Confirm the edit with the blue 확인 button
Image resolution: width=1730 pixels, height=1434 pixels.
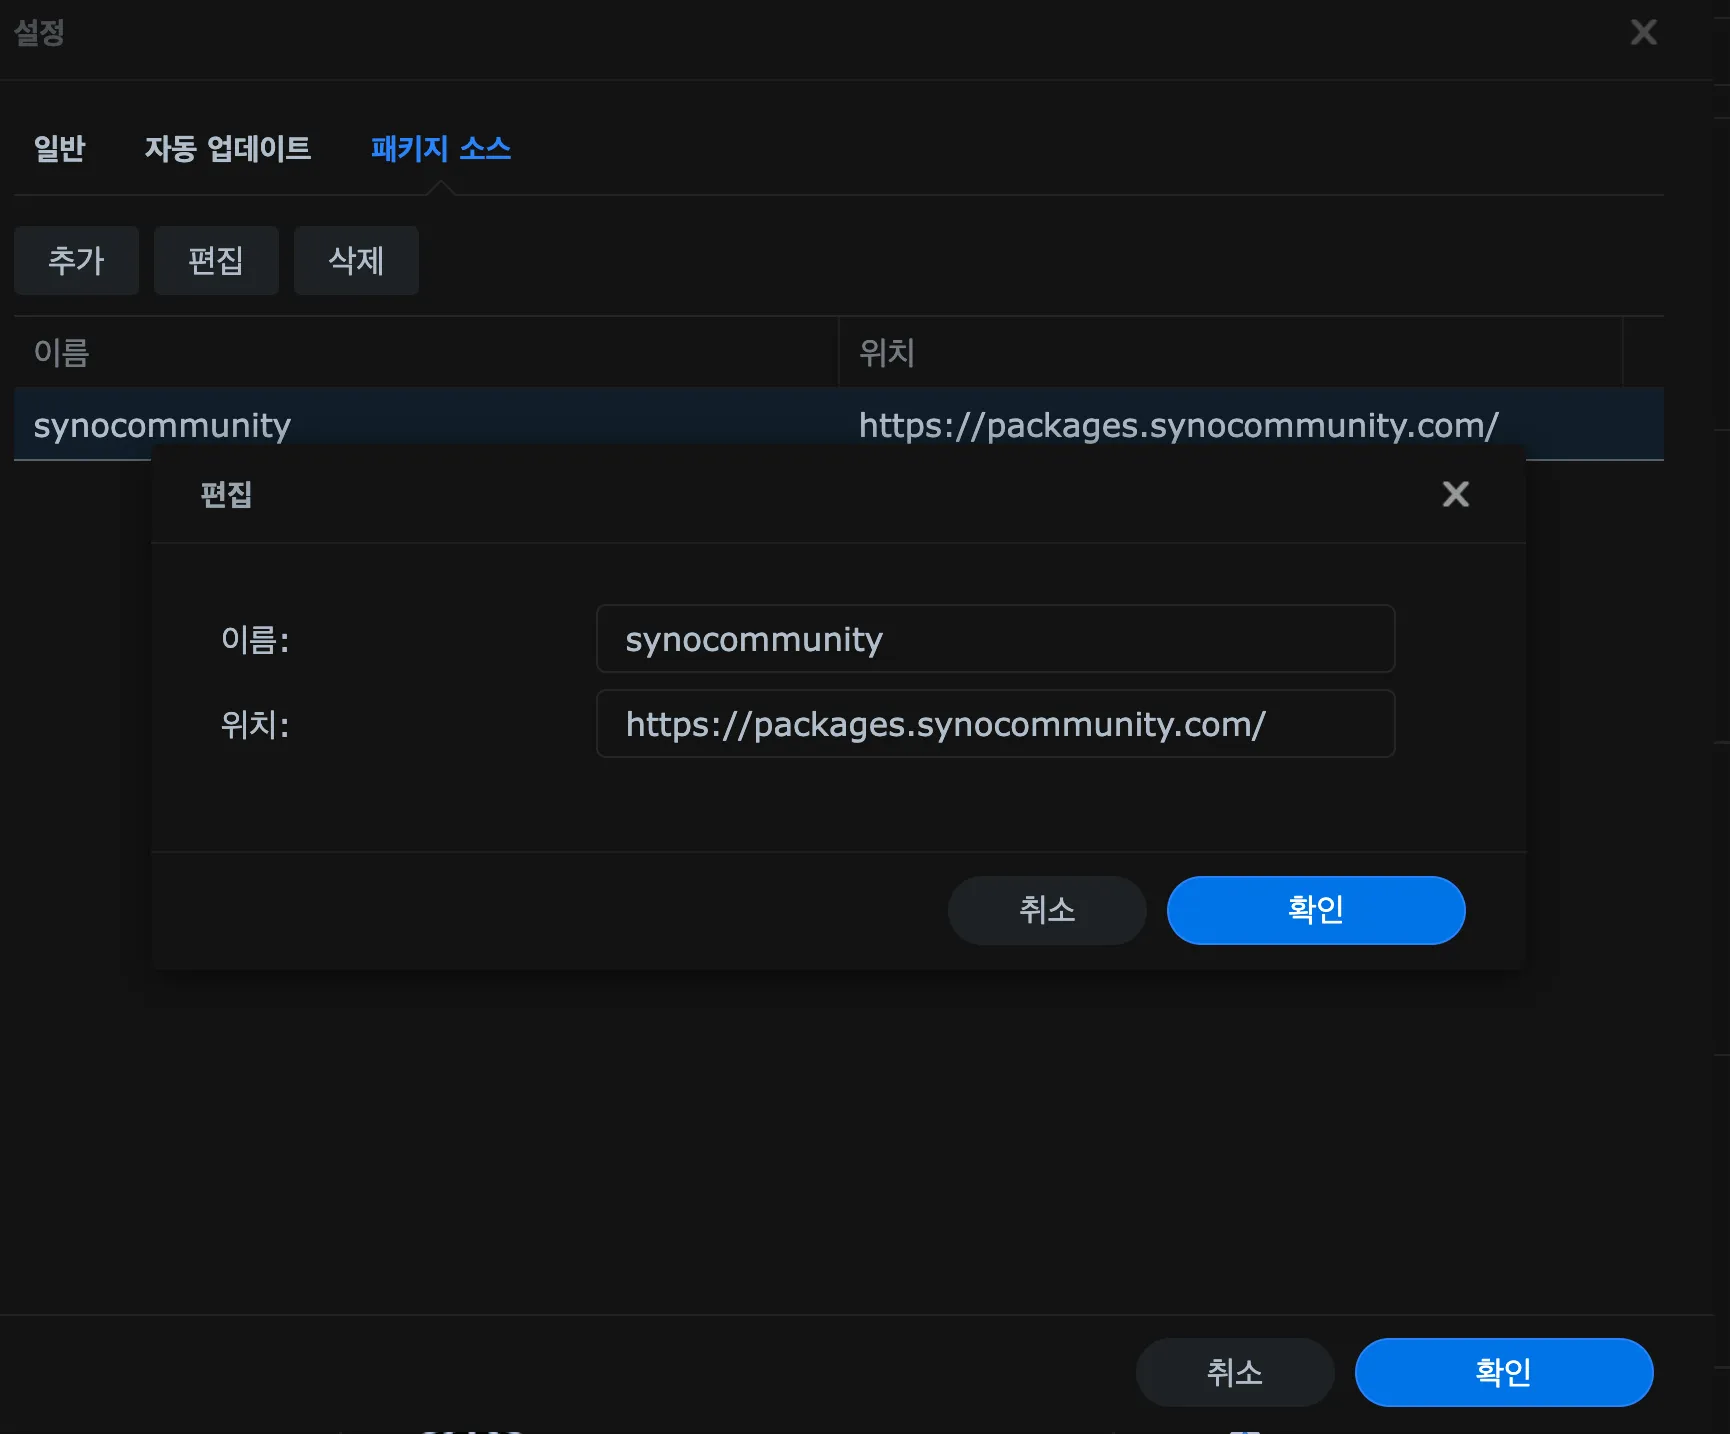(1315, 910)
